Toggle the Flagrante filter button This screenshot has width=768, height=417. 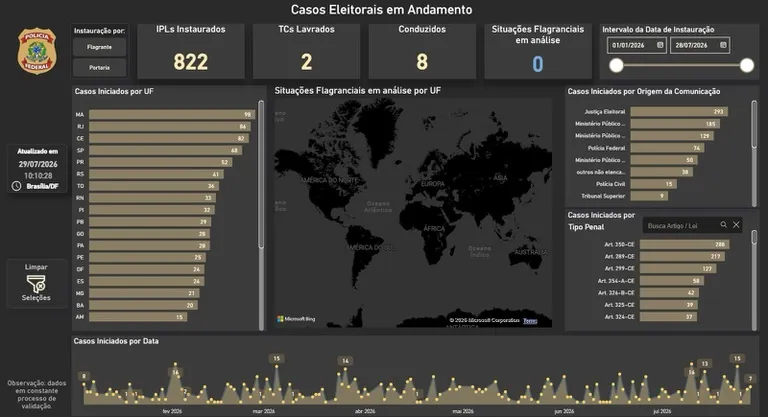(99, 47)
